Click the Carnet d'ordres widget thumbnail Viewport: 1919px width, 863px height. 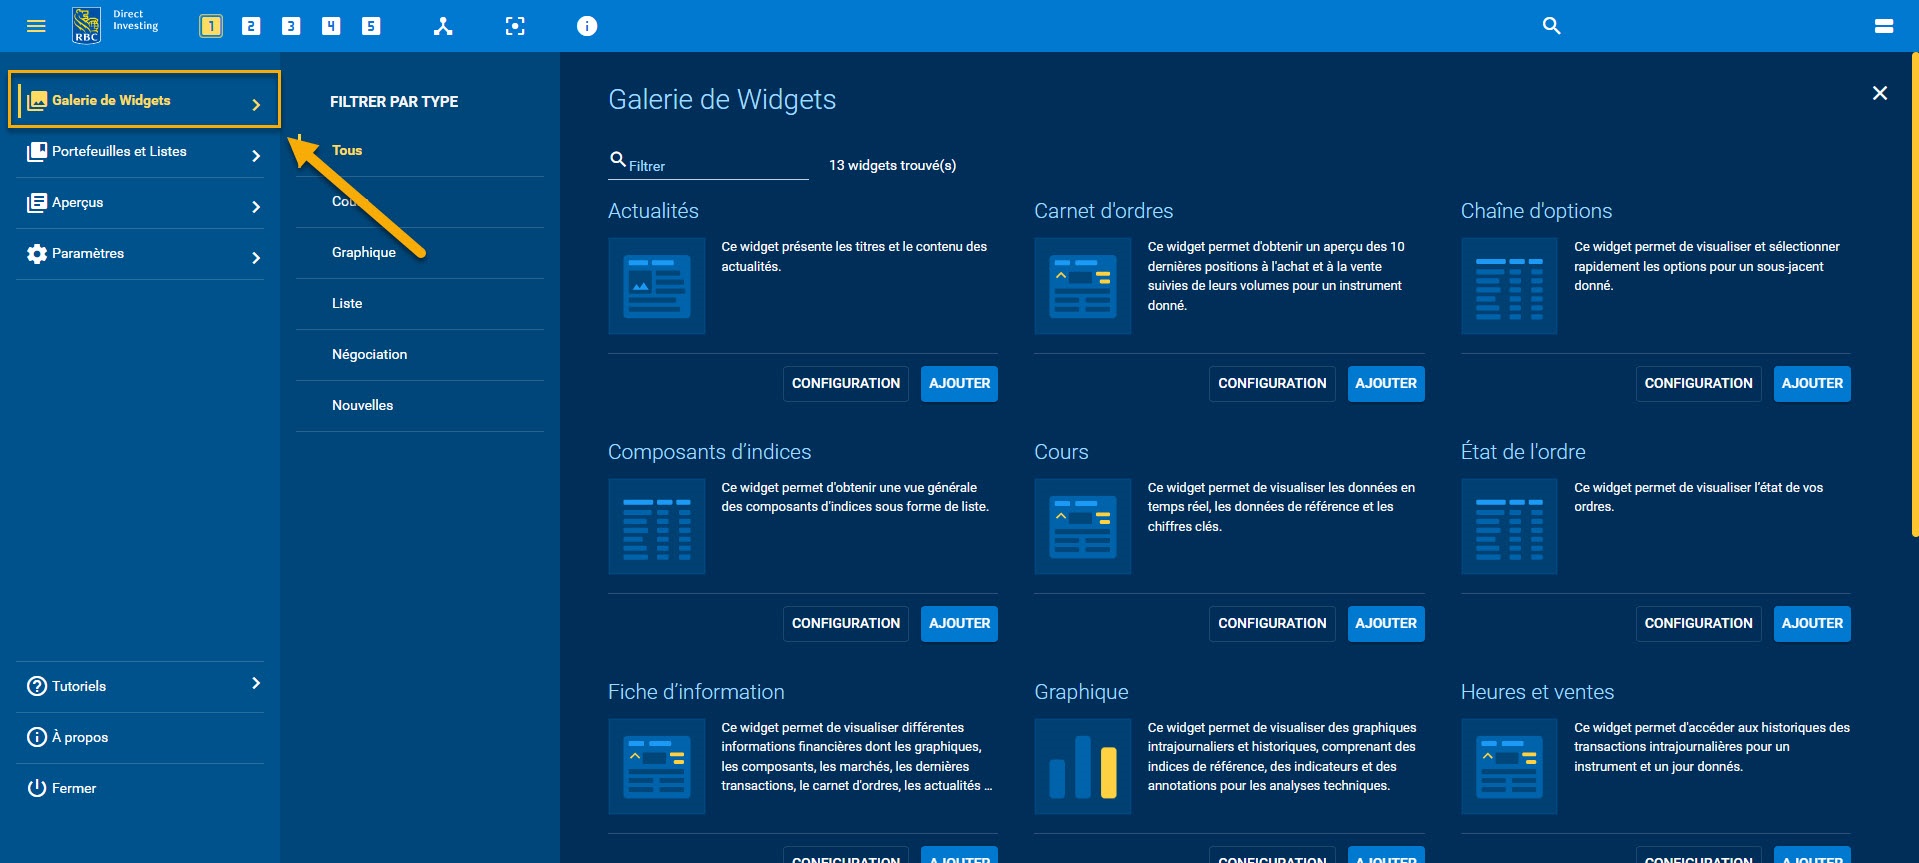1083,286
